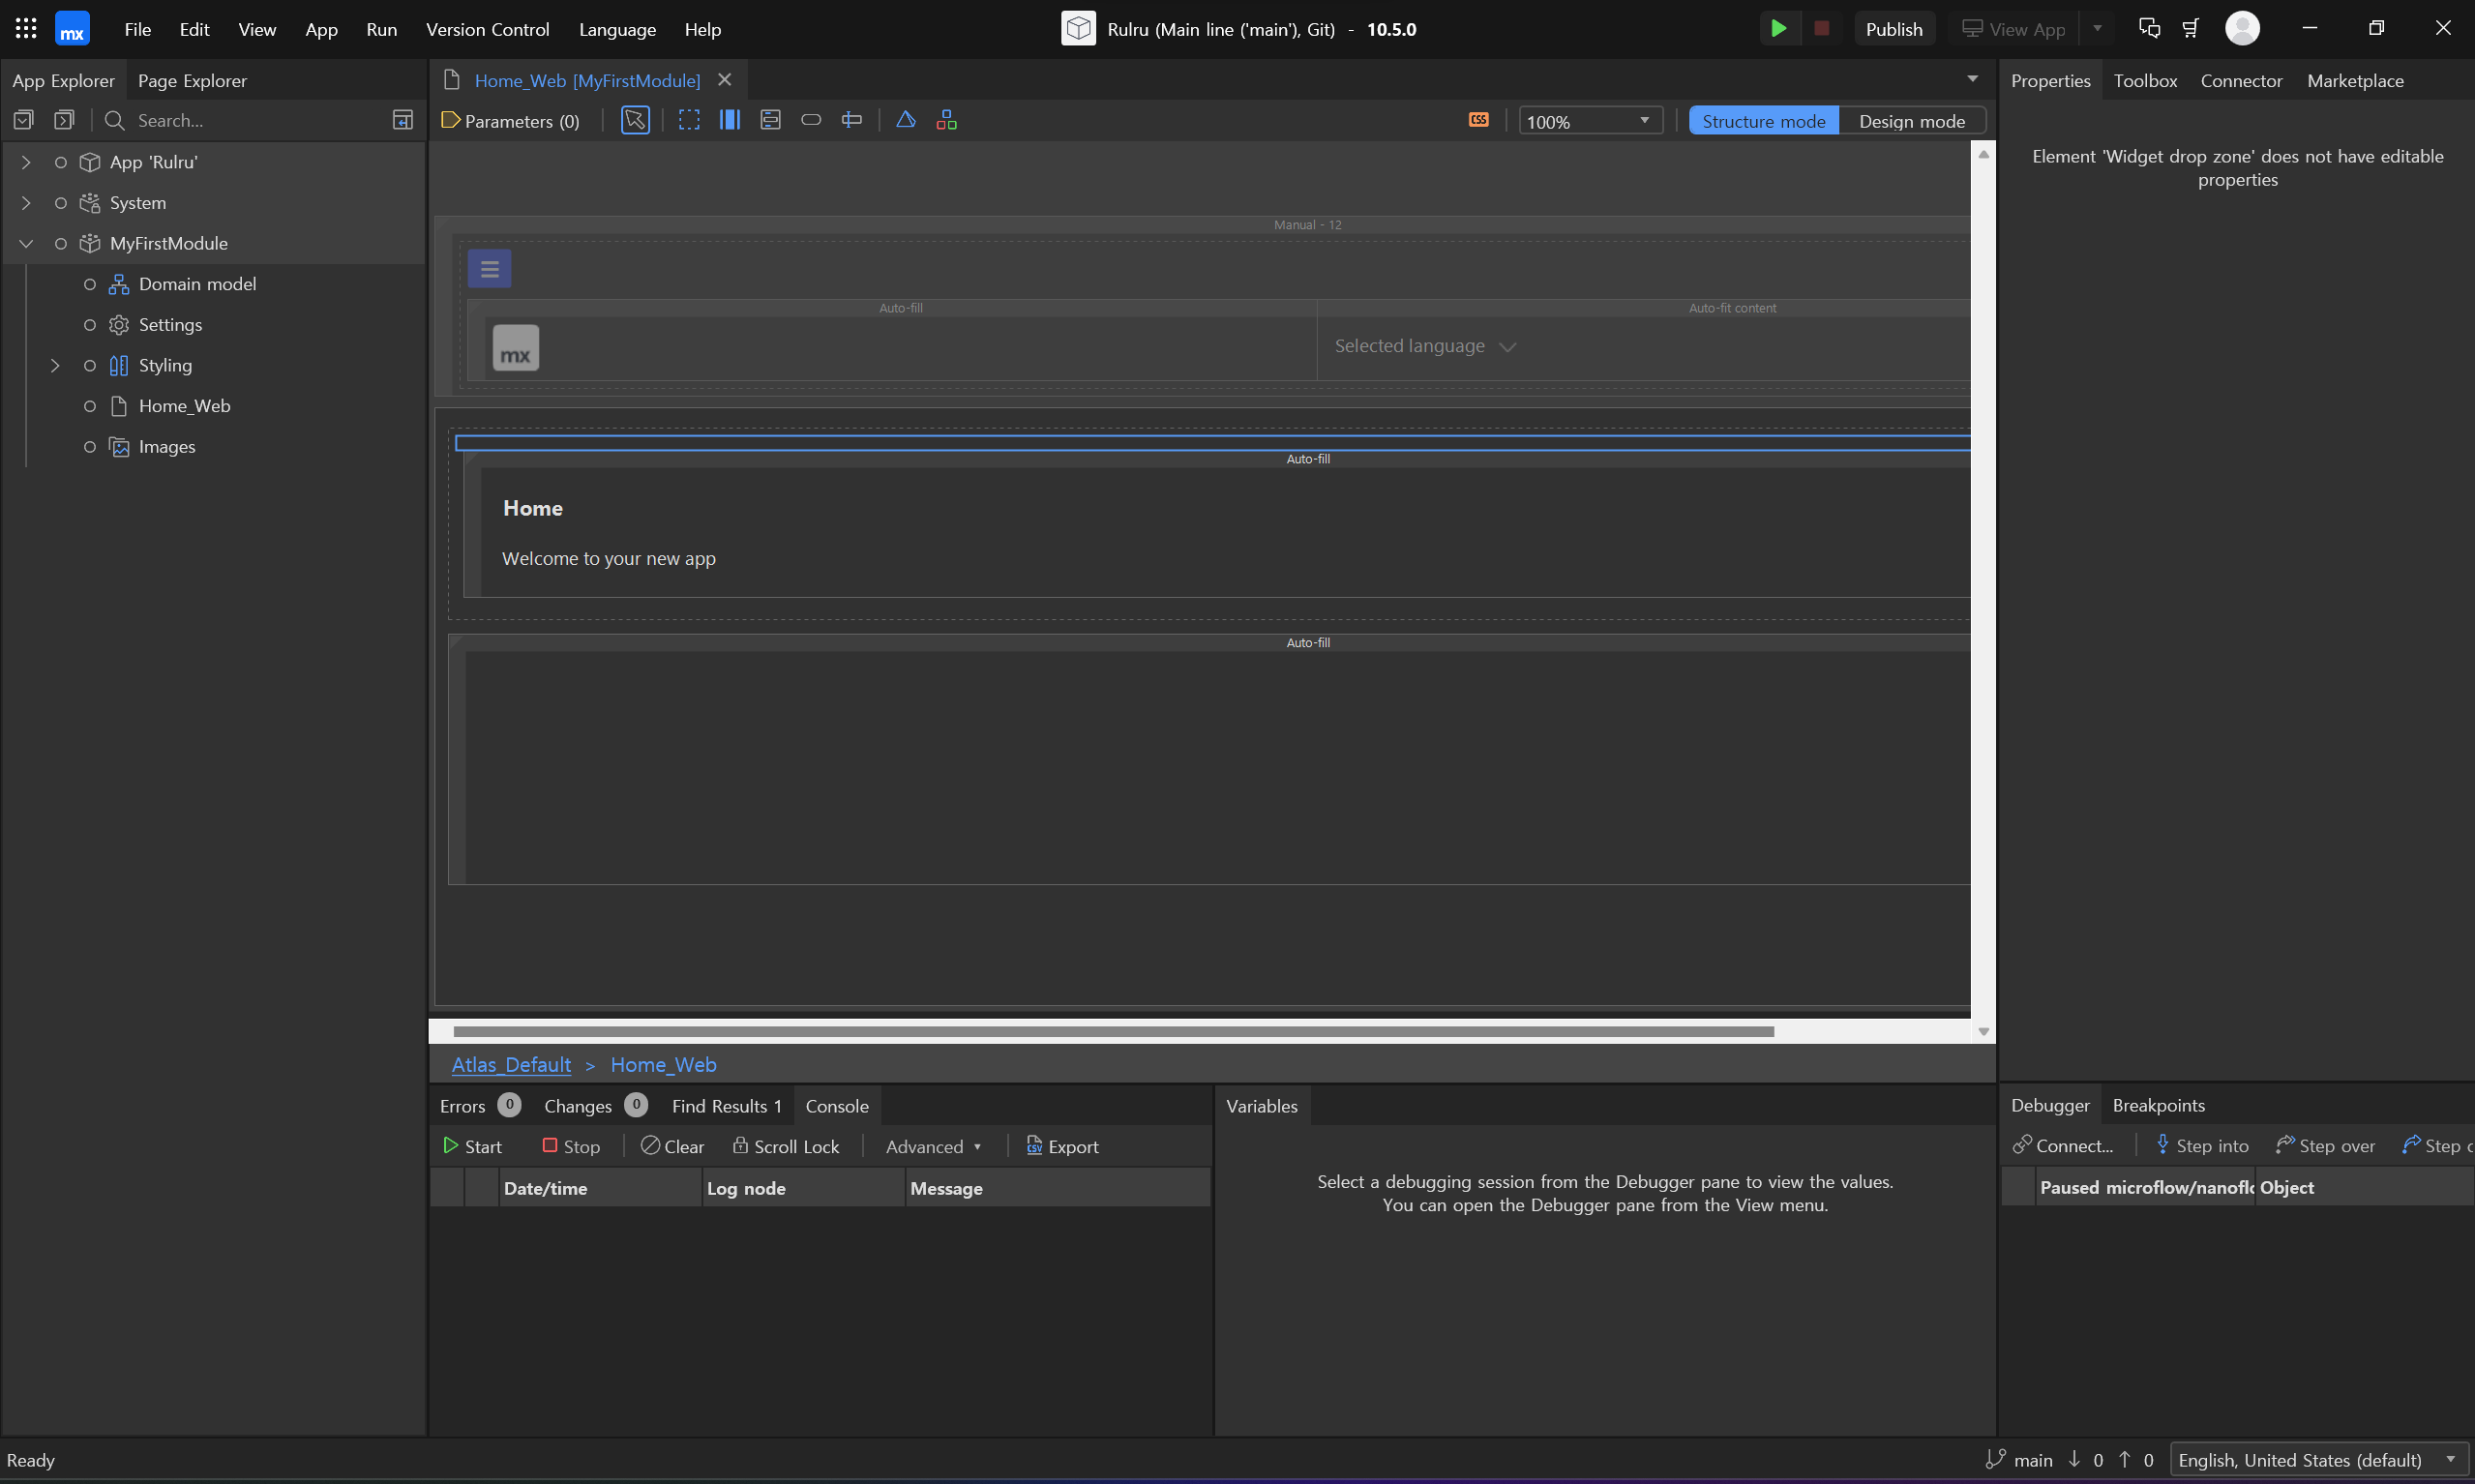The width and height of the screenshot is (2475, 1484).
Task: Click the orange CSS styling icon
Action: tap(1478, 120)
